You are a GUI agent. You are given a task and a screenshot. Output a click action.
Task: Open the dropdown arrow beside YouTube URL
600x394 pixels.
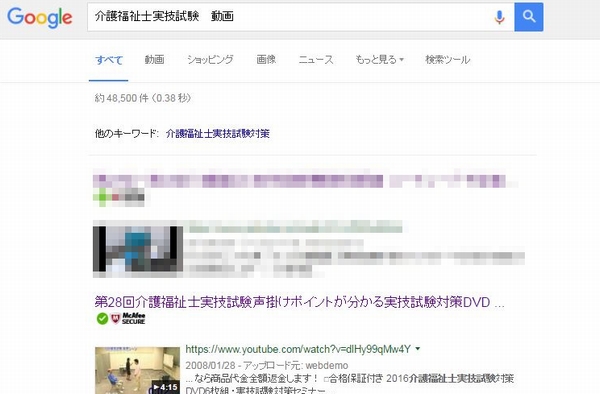point(418,348)
